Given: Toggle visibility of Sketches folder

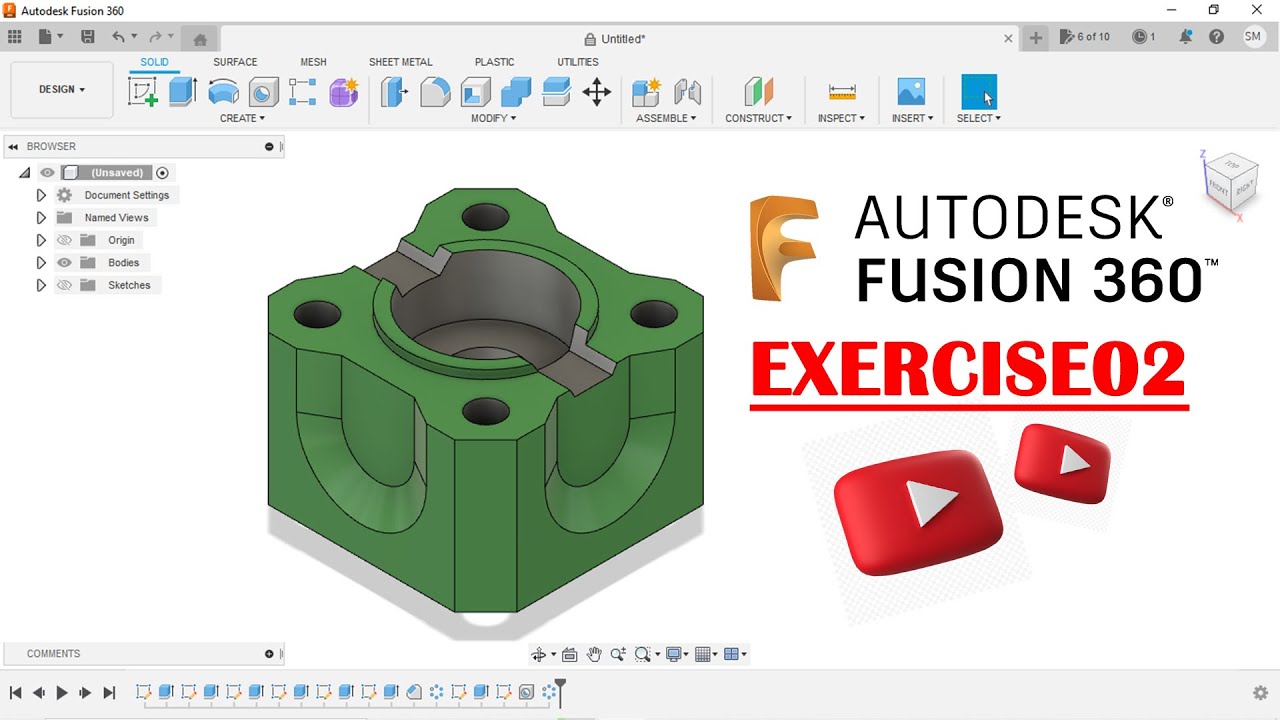Looking at the screenshot, I should point(64,285).
